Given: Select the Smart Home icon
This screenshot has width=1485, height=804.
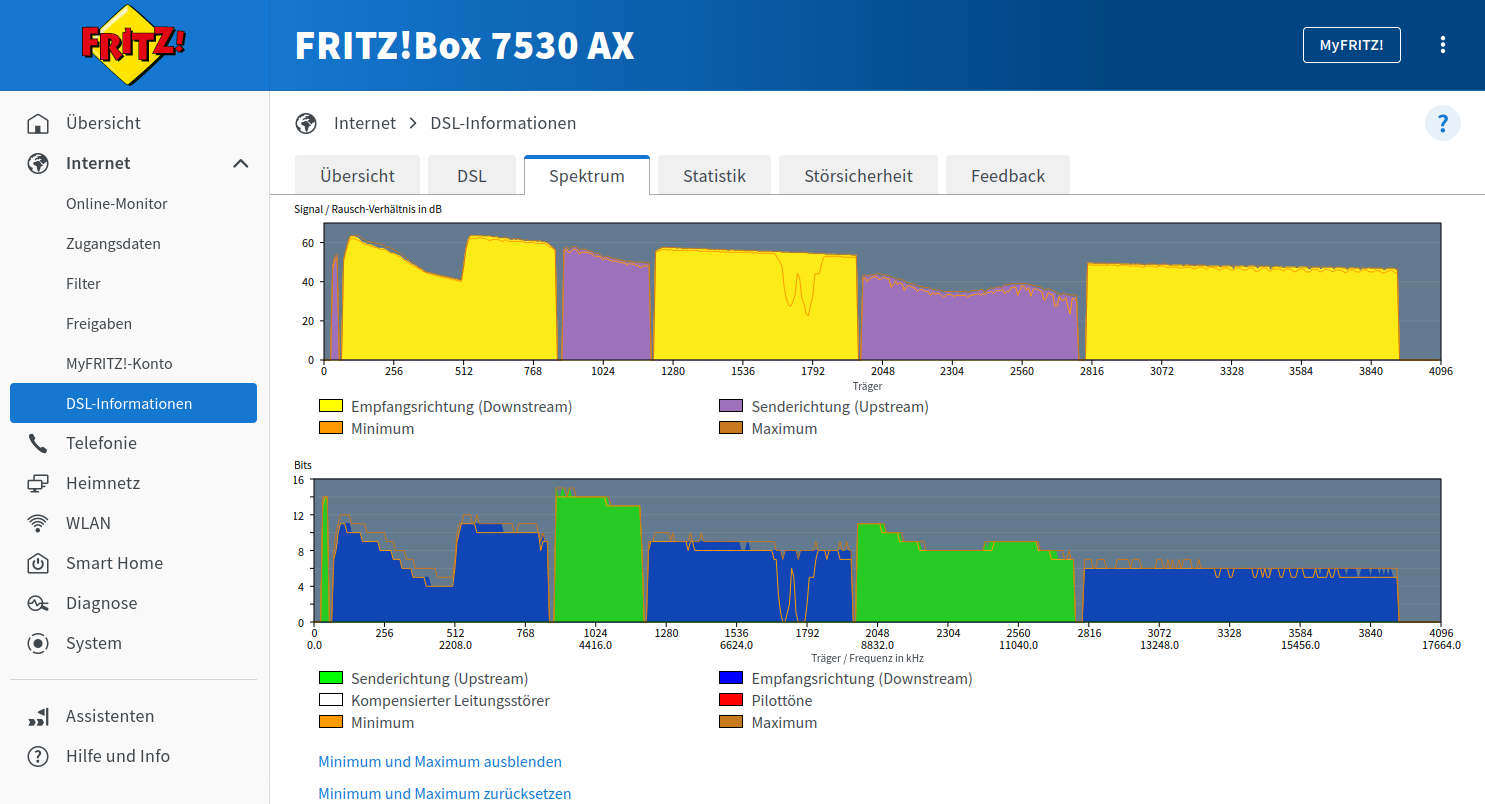Looking at the screenshot, I should pyautogui.click(x=38, y=563).
